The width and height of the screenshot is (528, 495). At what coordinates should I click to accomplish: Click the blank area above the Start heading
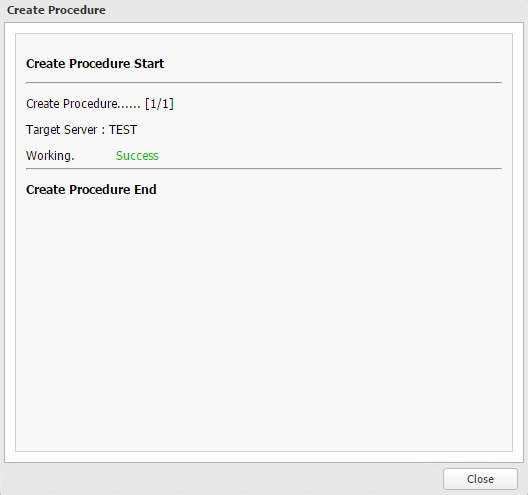click(264, 44)
